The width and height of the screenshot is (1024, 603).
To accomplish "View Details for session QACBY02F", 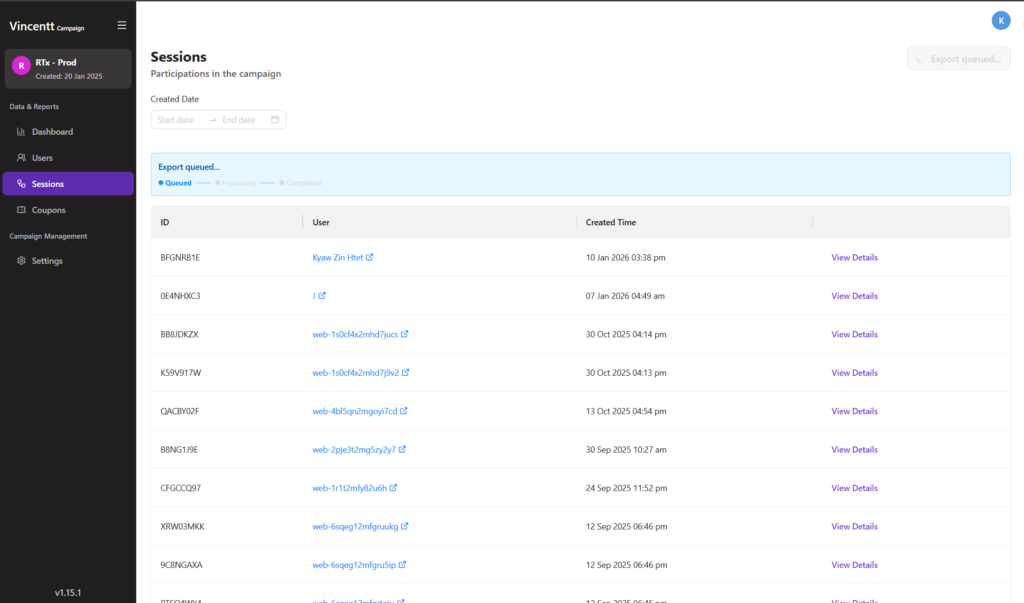I will point(854,411).
